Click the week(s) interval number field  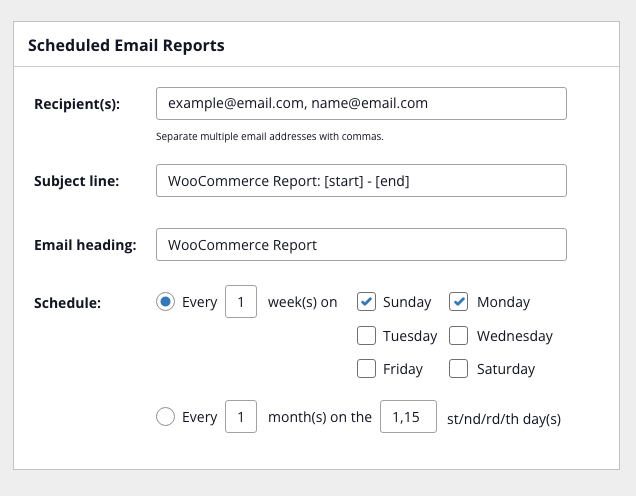(x=241, y=302)
